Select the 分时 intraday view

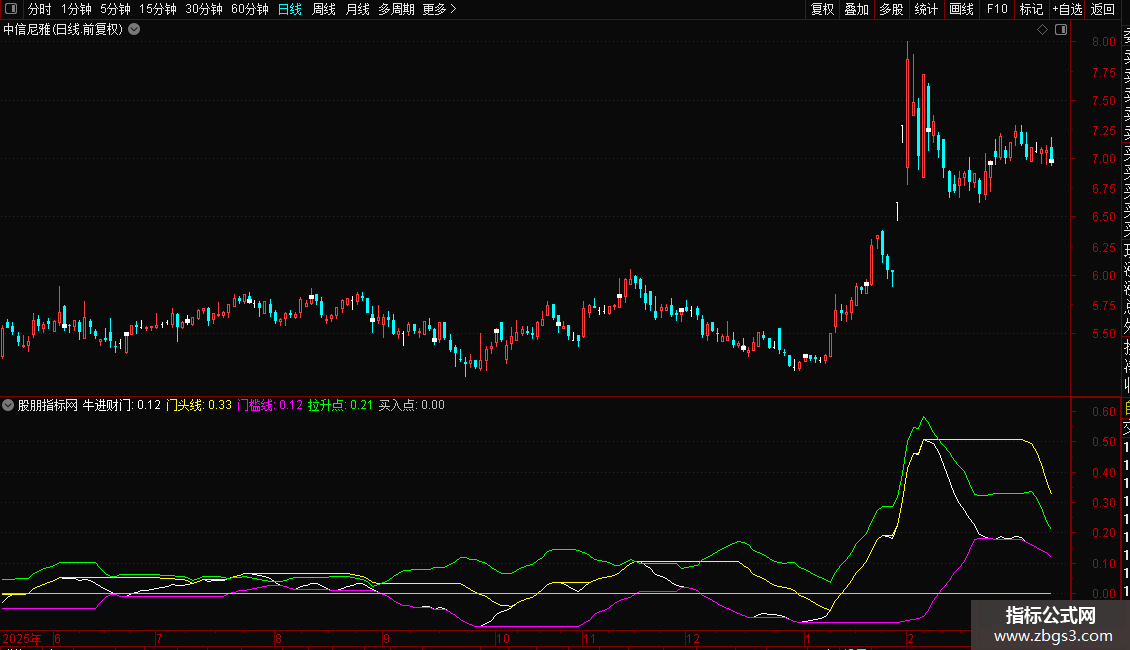[39, 10]
